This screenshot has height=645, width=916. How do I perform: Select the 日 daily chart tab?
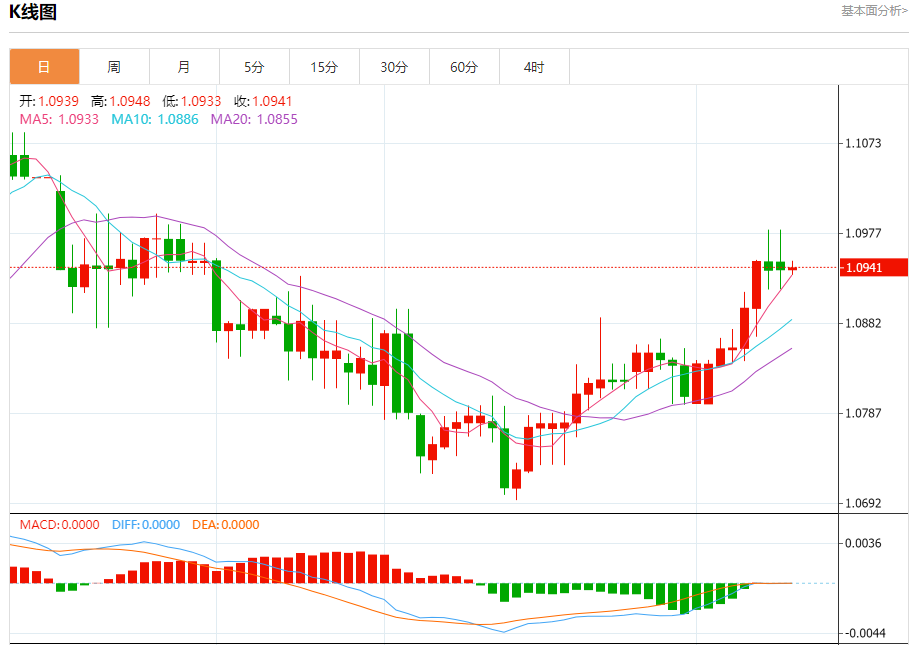[x=44, y=67]
